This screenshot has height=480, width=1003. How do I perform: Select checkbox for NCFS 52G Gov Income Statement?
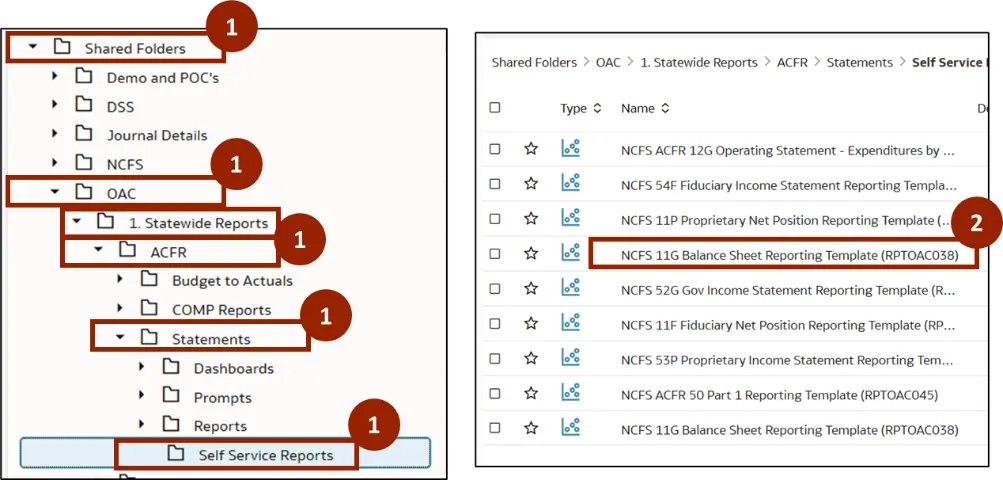495,288
